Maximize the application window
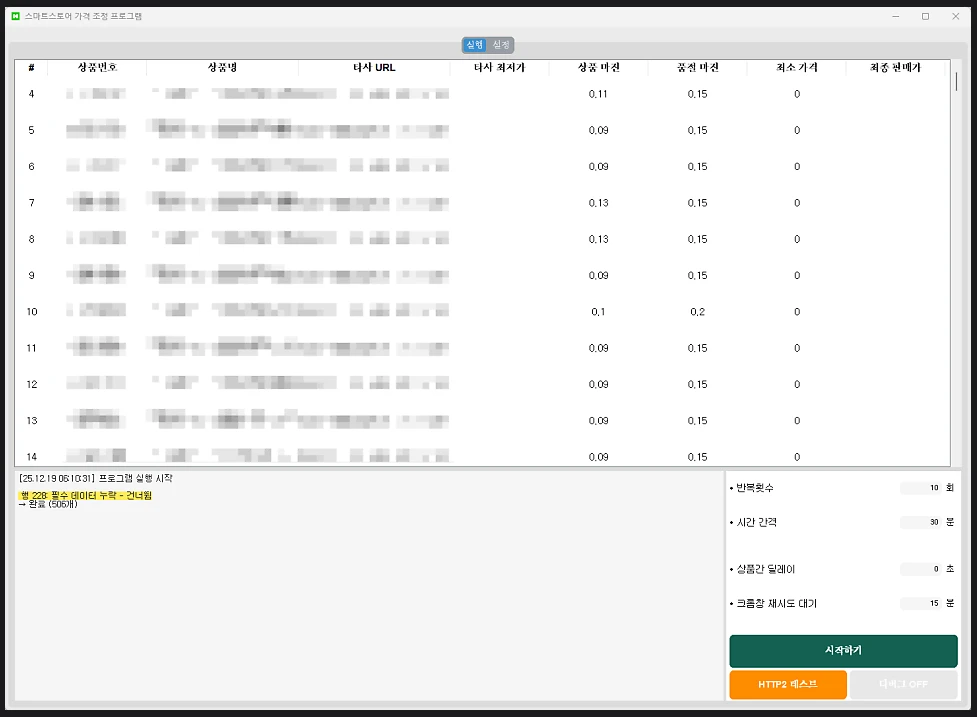Screen dimensions: 977x717 tap(925, 16)
